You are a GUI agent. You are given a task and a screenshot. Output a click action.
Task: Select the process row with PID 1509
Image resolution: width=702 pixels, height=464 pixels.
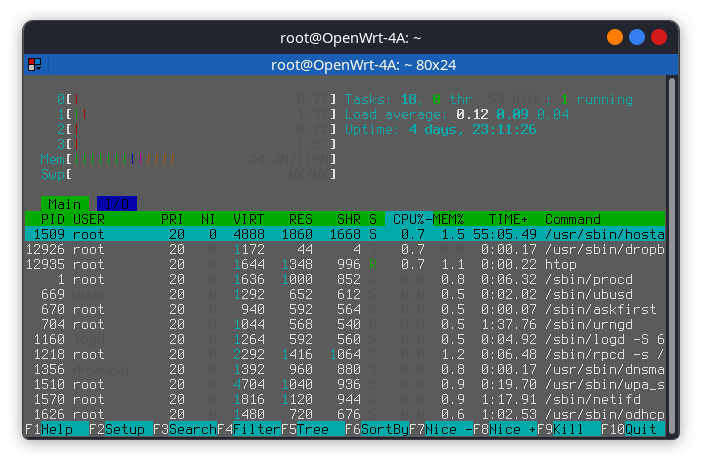tap(345, 234)
